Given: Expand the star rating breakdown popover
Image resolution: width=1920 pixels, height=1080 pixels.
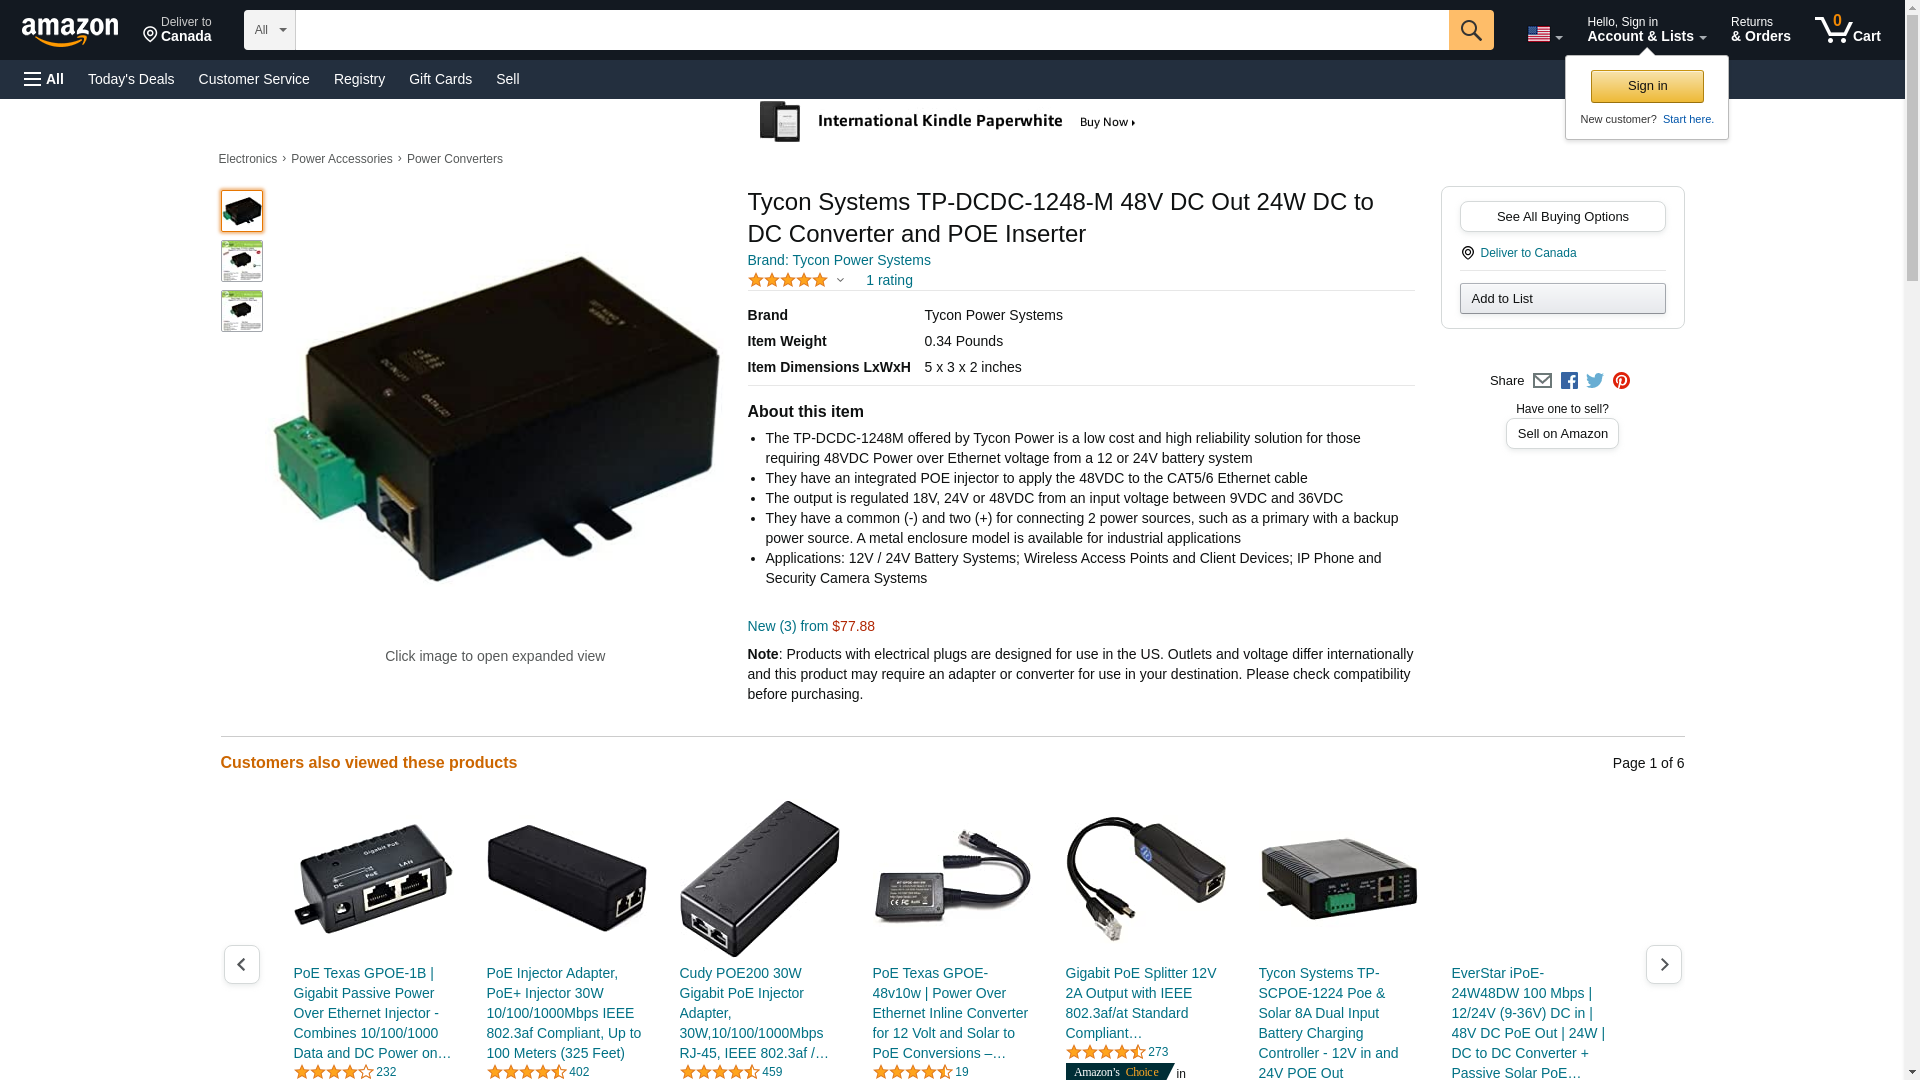Looking at the screenshot, I should [796, 281].
